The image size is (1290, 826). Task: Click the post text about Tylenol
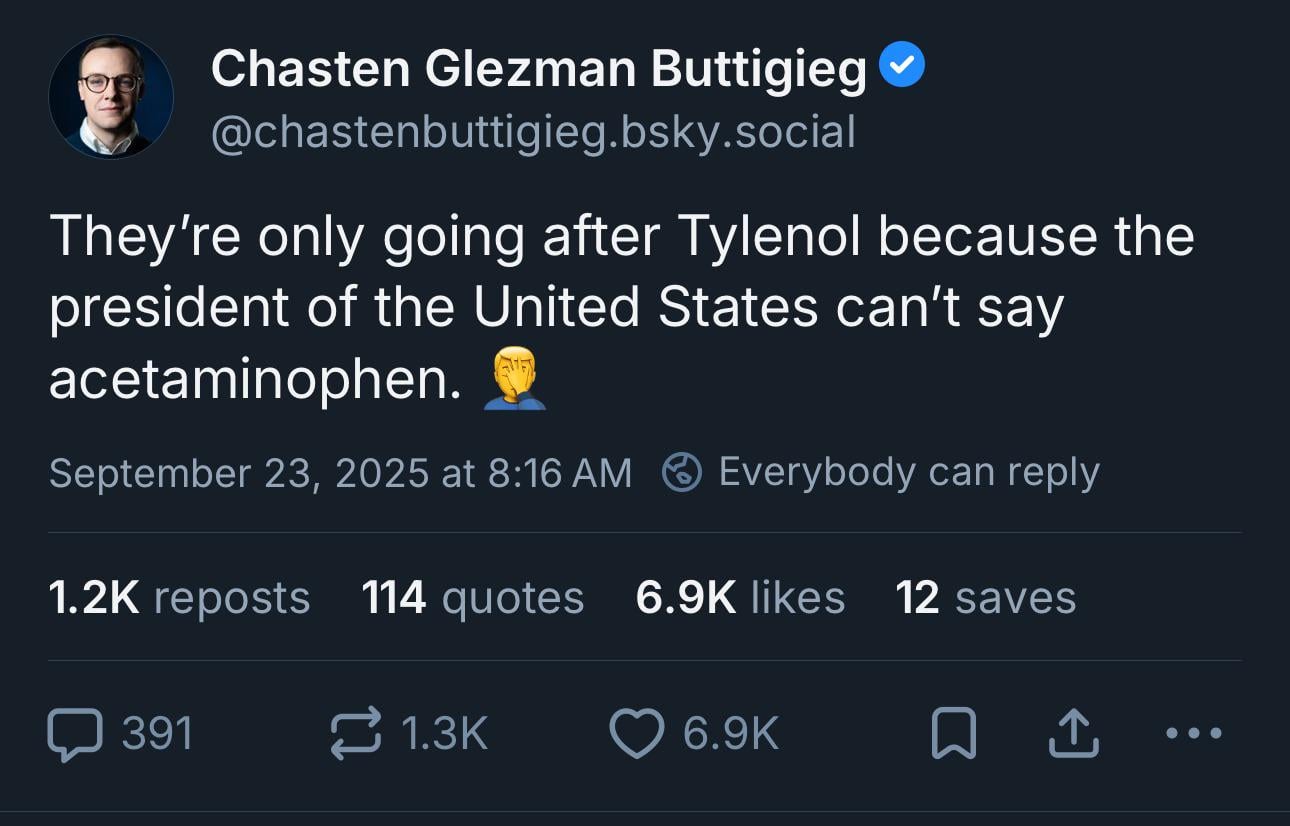point(620,307)
